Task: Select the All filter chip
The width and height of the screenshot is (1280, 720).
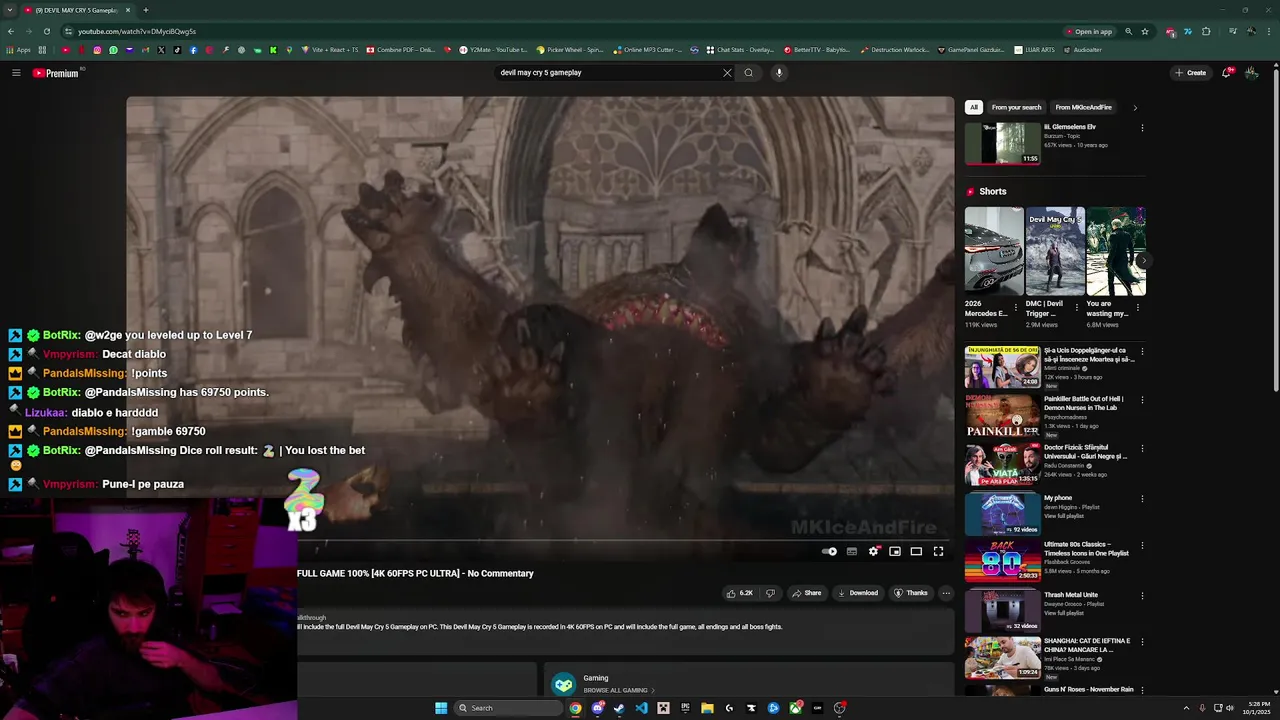Action: pyautogui.click(x=974, y=107)
